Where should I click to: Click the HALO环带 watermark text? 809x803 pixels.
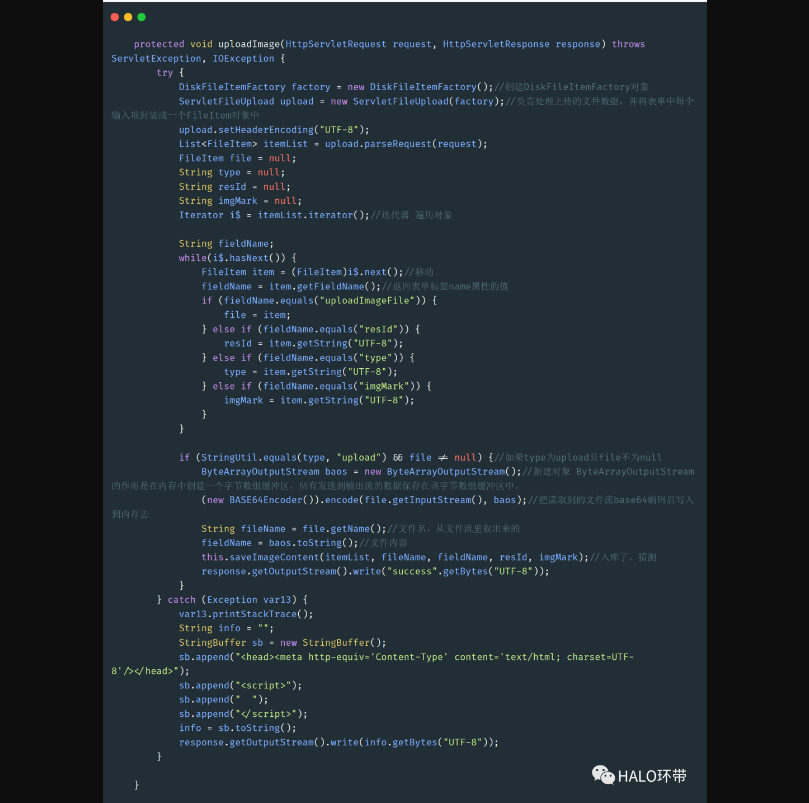tap(652, 776)
